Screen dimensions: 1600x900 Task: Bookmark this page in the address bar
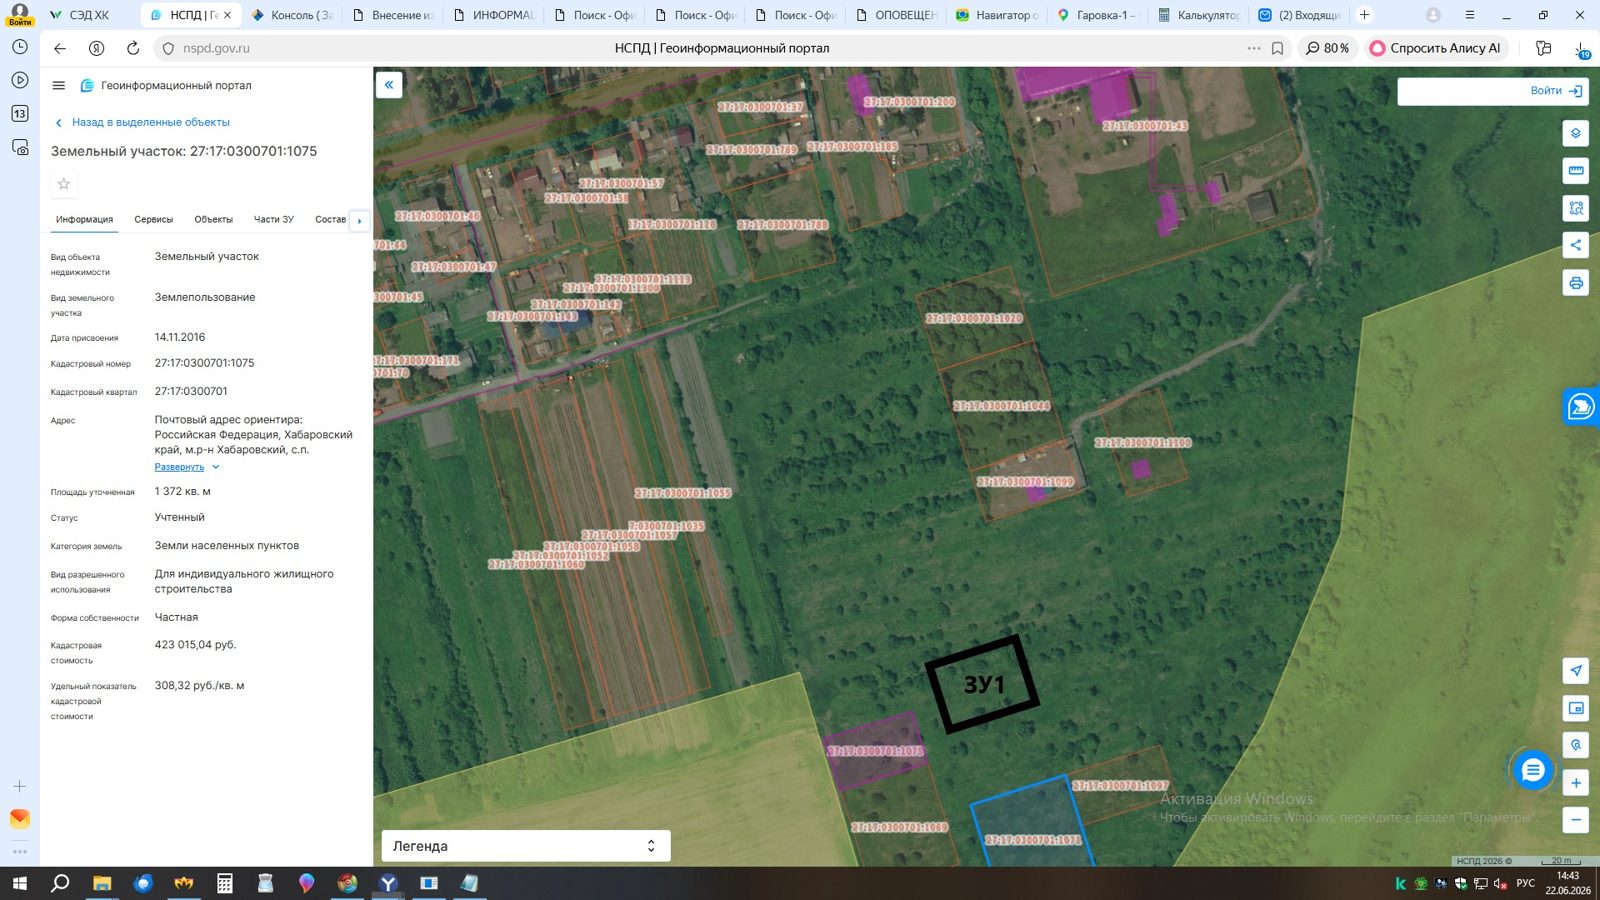[x=1277, y=48]
